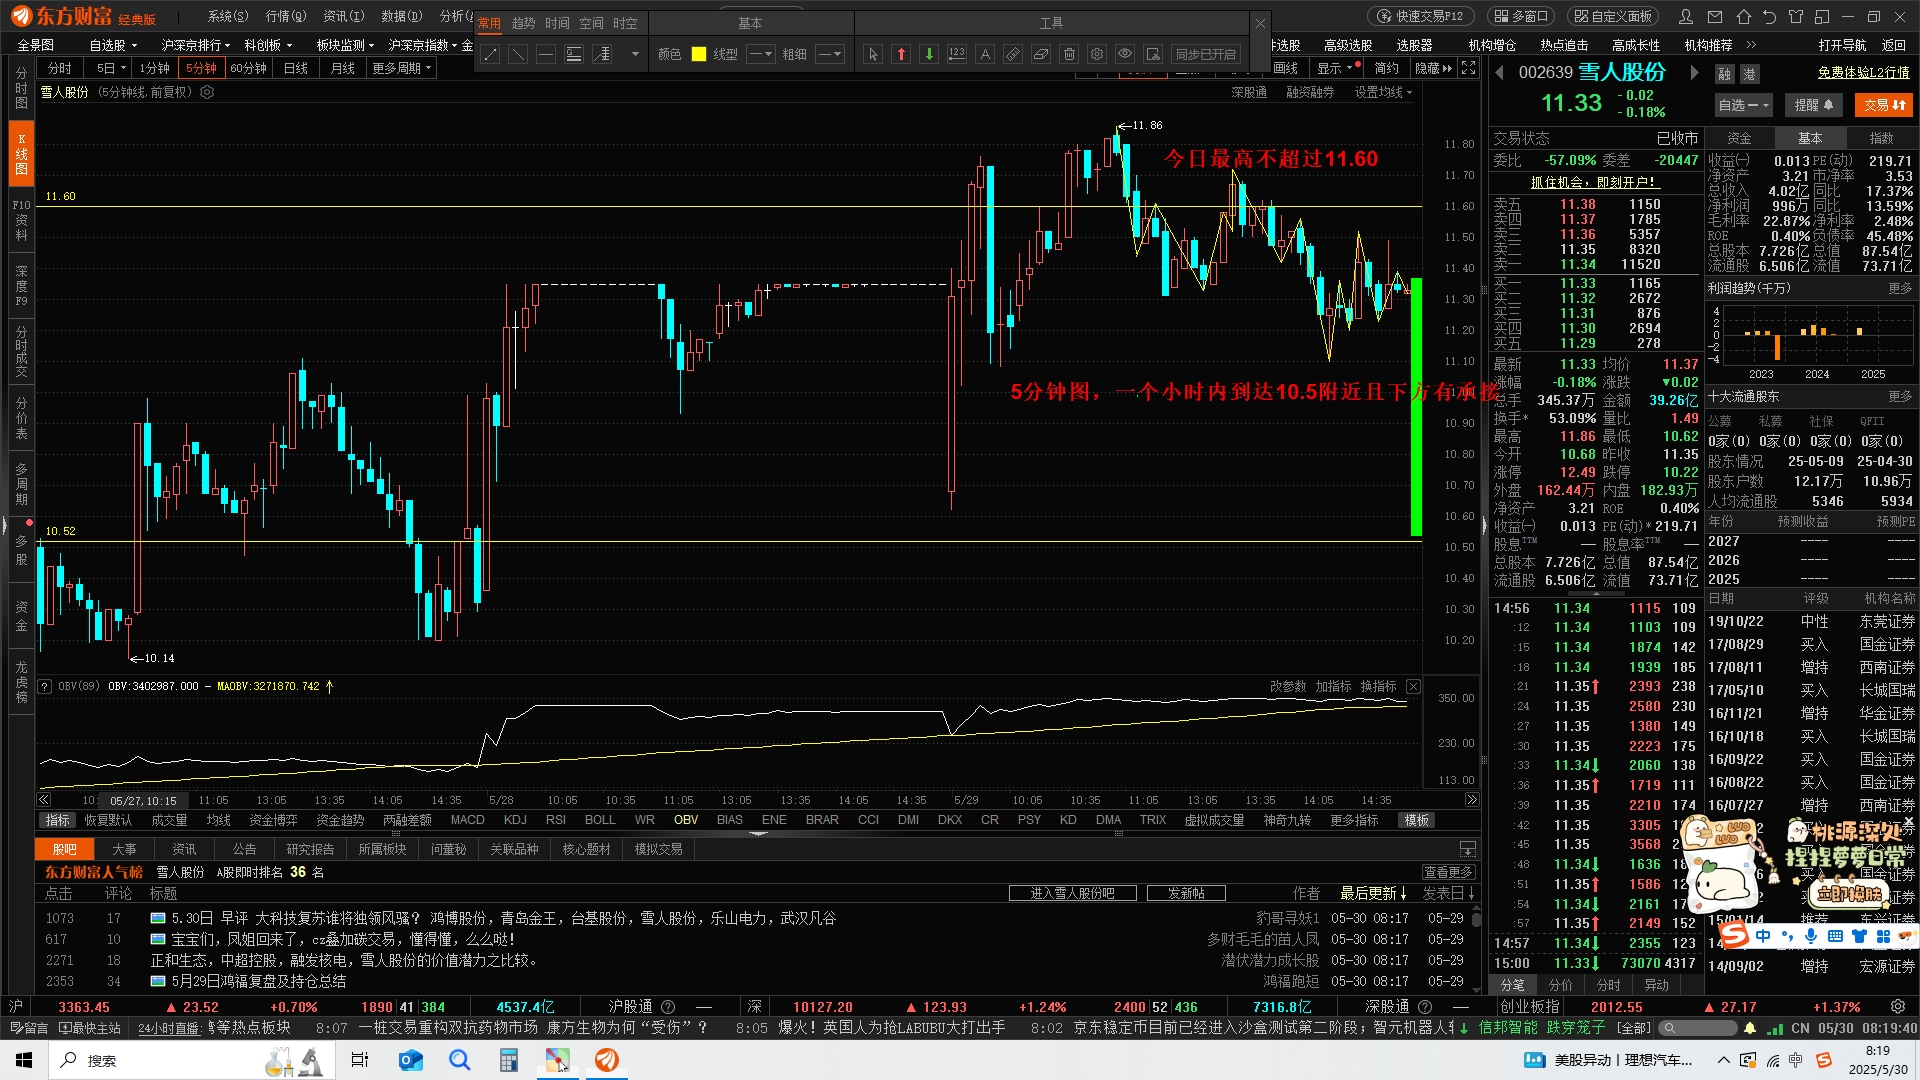Image resolution: width=1920 pixels, height=1080 pixels.
Task: Toggle drawings visibility with the eye icon
Action: 1125,55
